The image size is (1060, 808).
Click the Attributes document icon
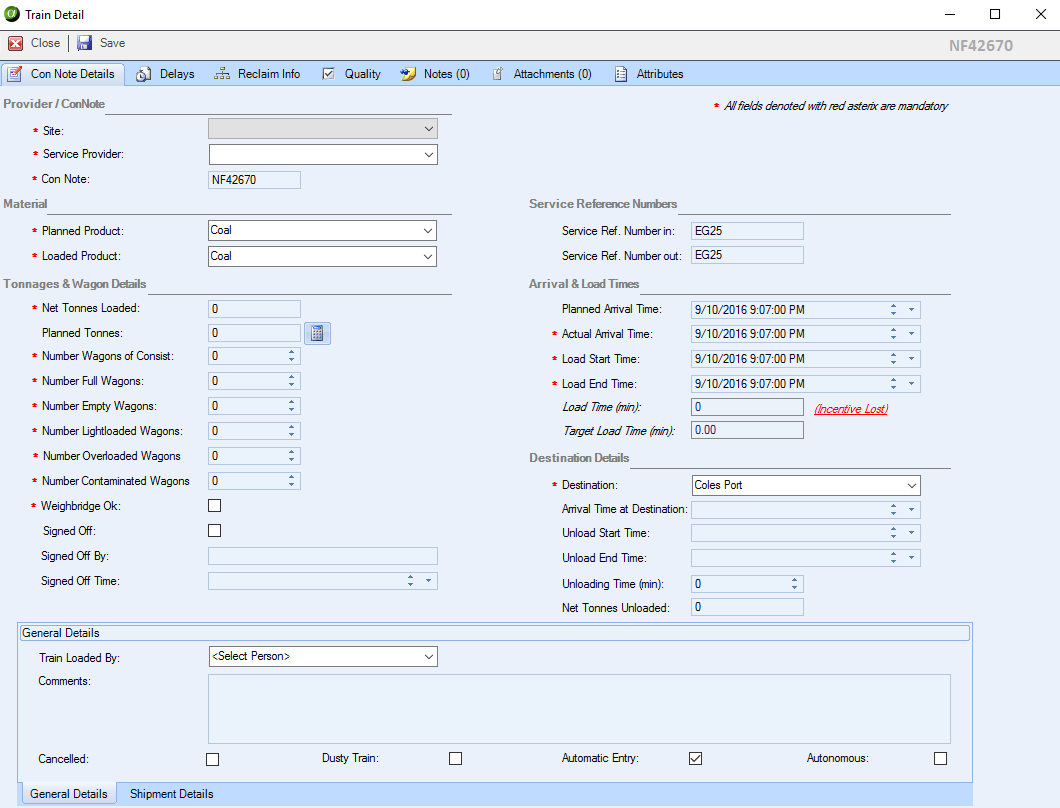[621, 74]
